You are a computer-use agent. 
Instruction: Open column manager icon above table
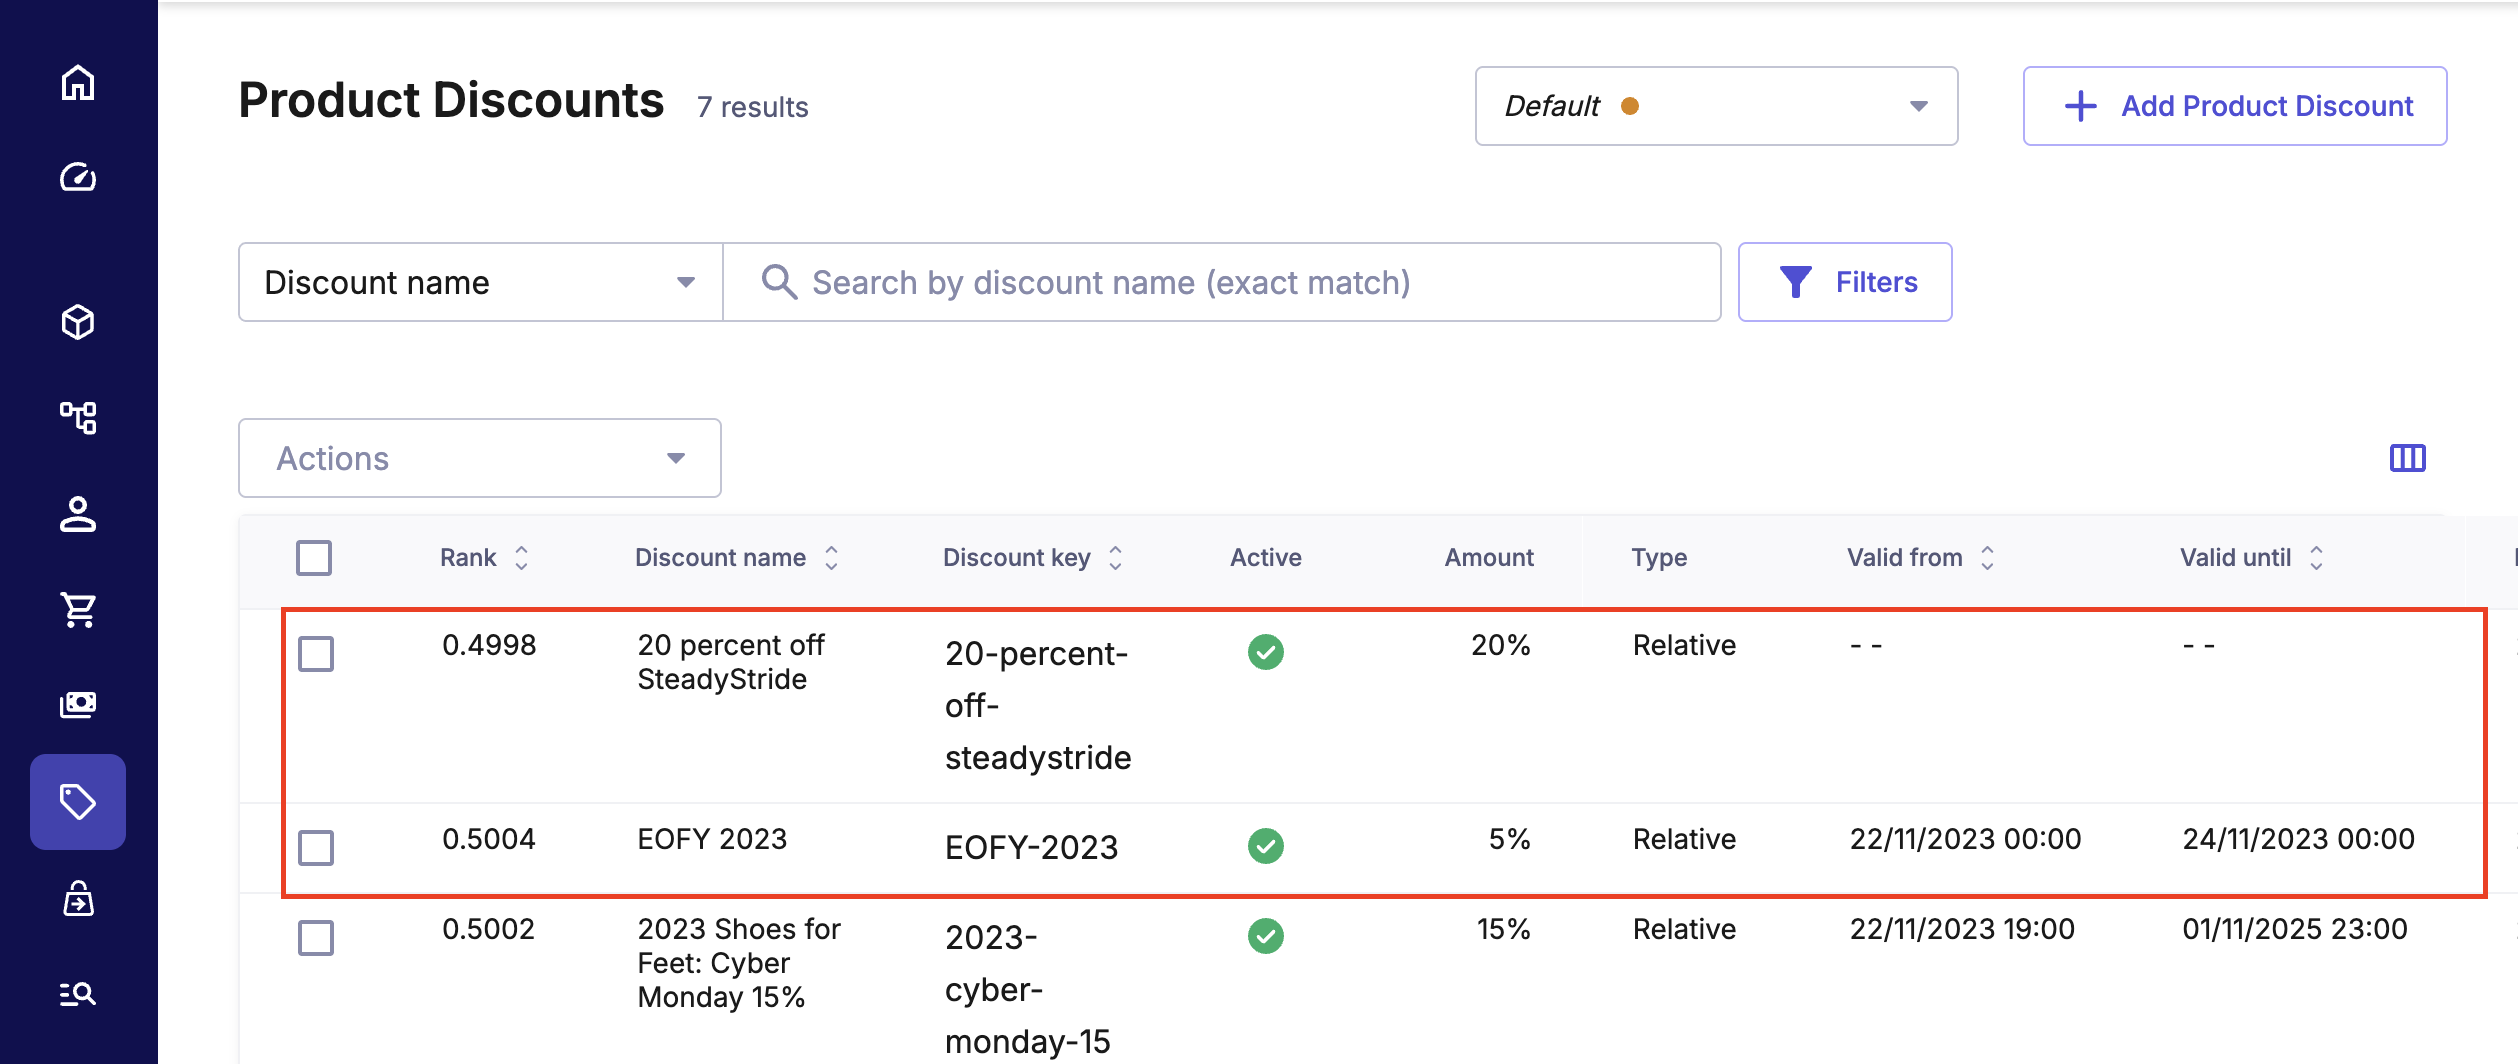pyautogui.click(x=2407, y=458)
